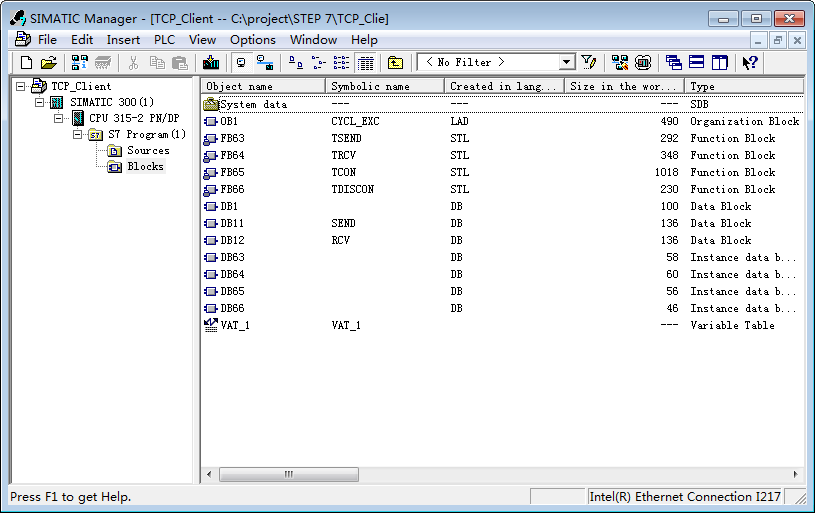The width and height of the screenshot is (815, 513).
Task: Sort by Size in work memory header
Action: click(x=624, y=86)
